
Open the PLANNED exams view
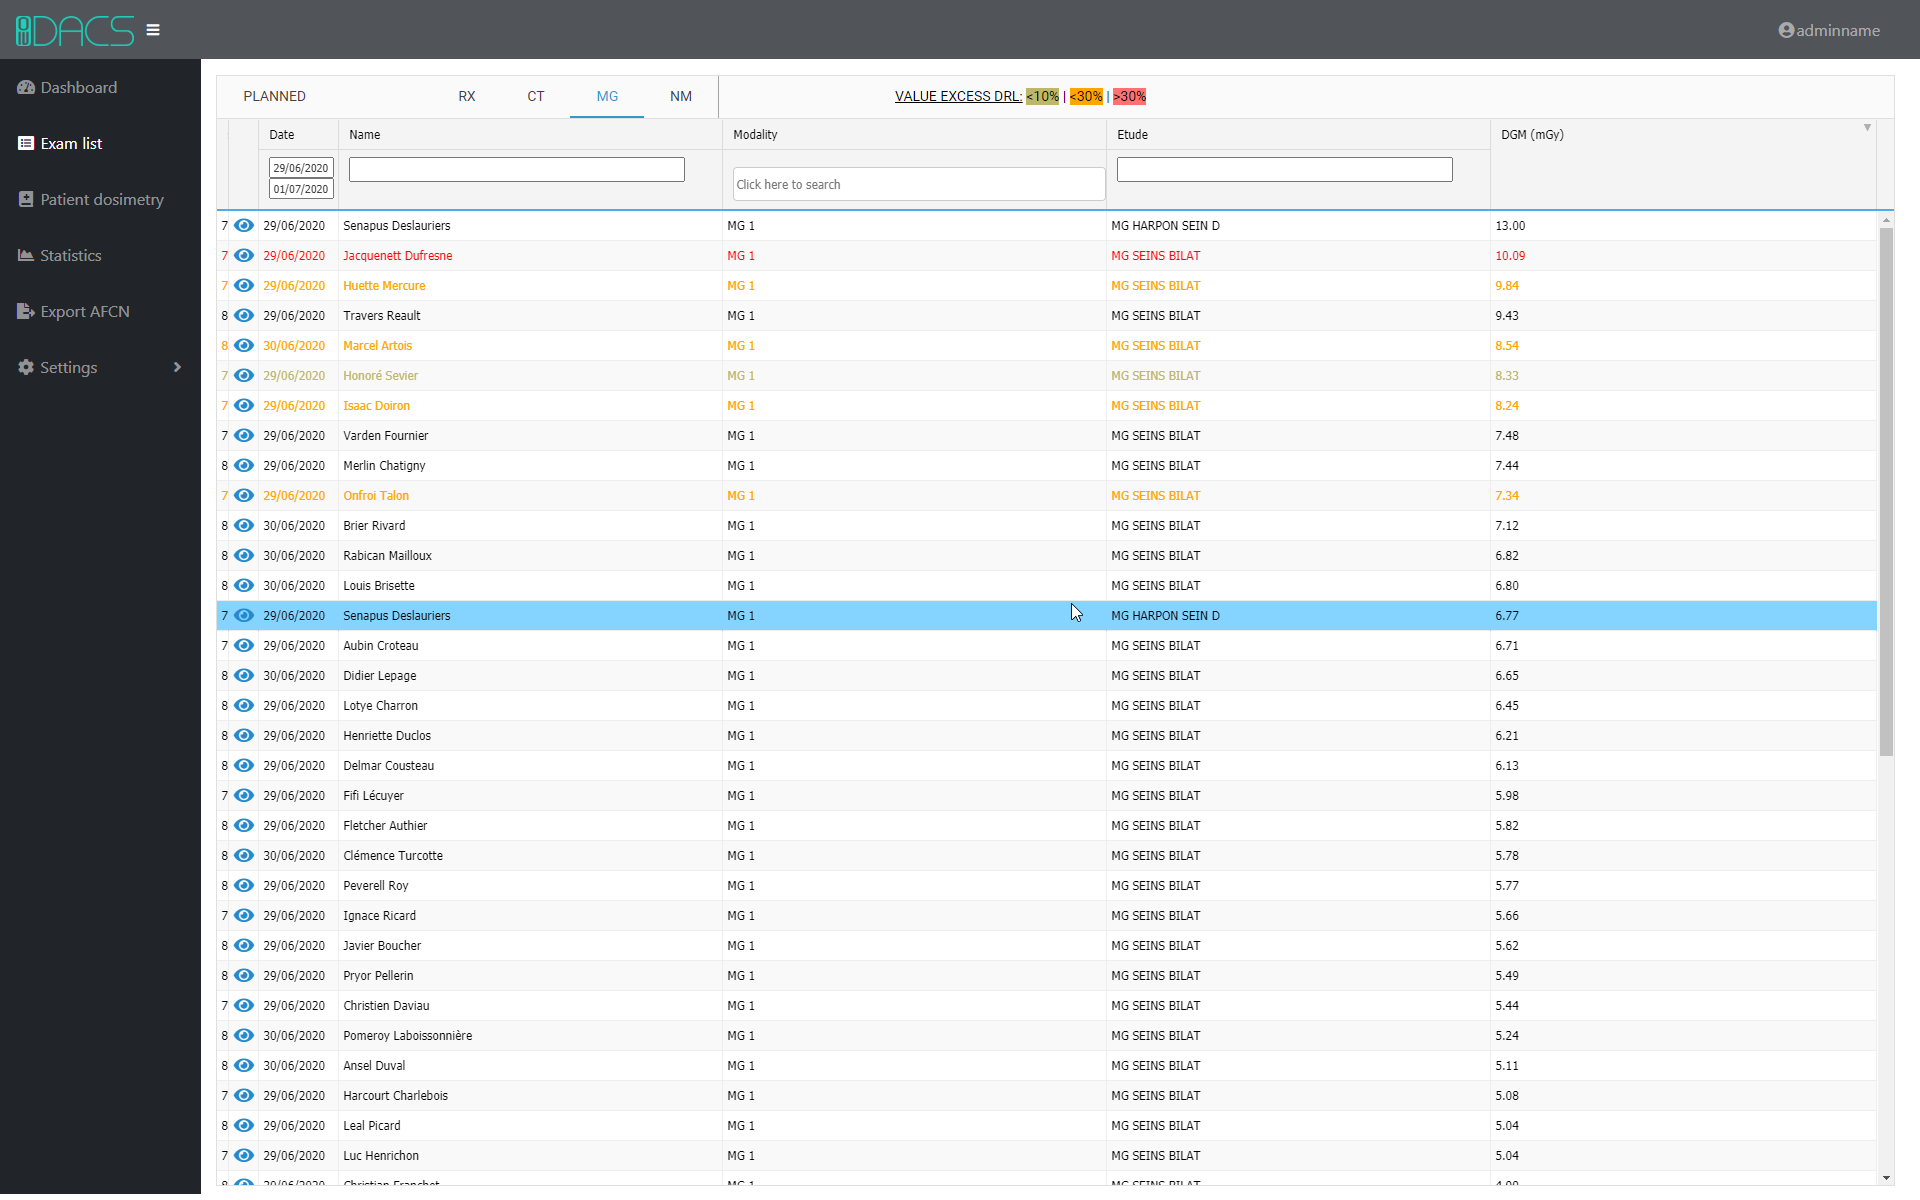click(x=274, y=97)
